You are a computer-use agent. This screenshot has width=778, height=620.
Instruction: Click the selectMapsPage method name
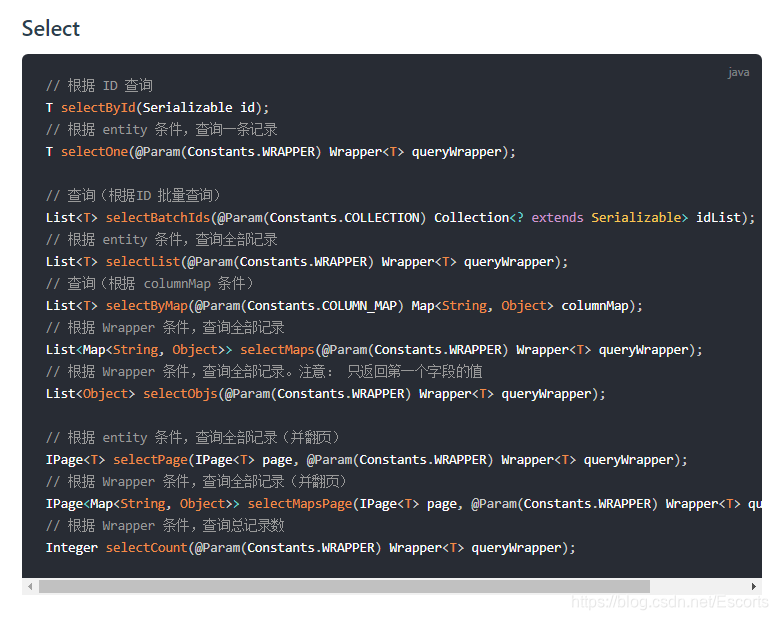300,504
